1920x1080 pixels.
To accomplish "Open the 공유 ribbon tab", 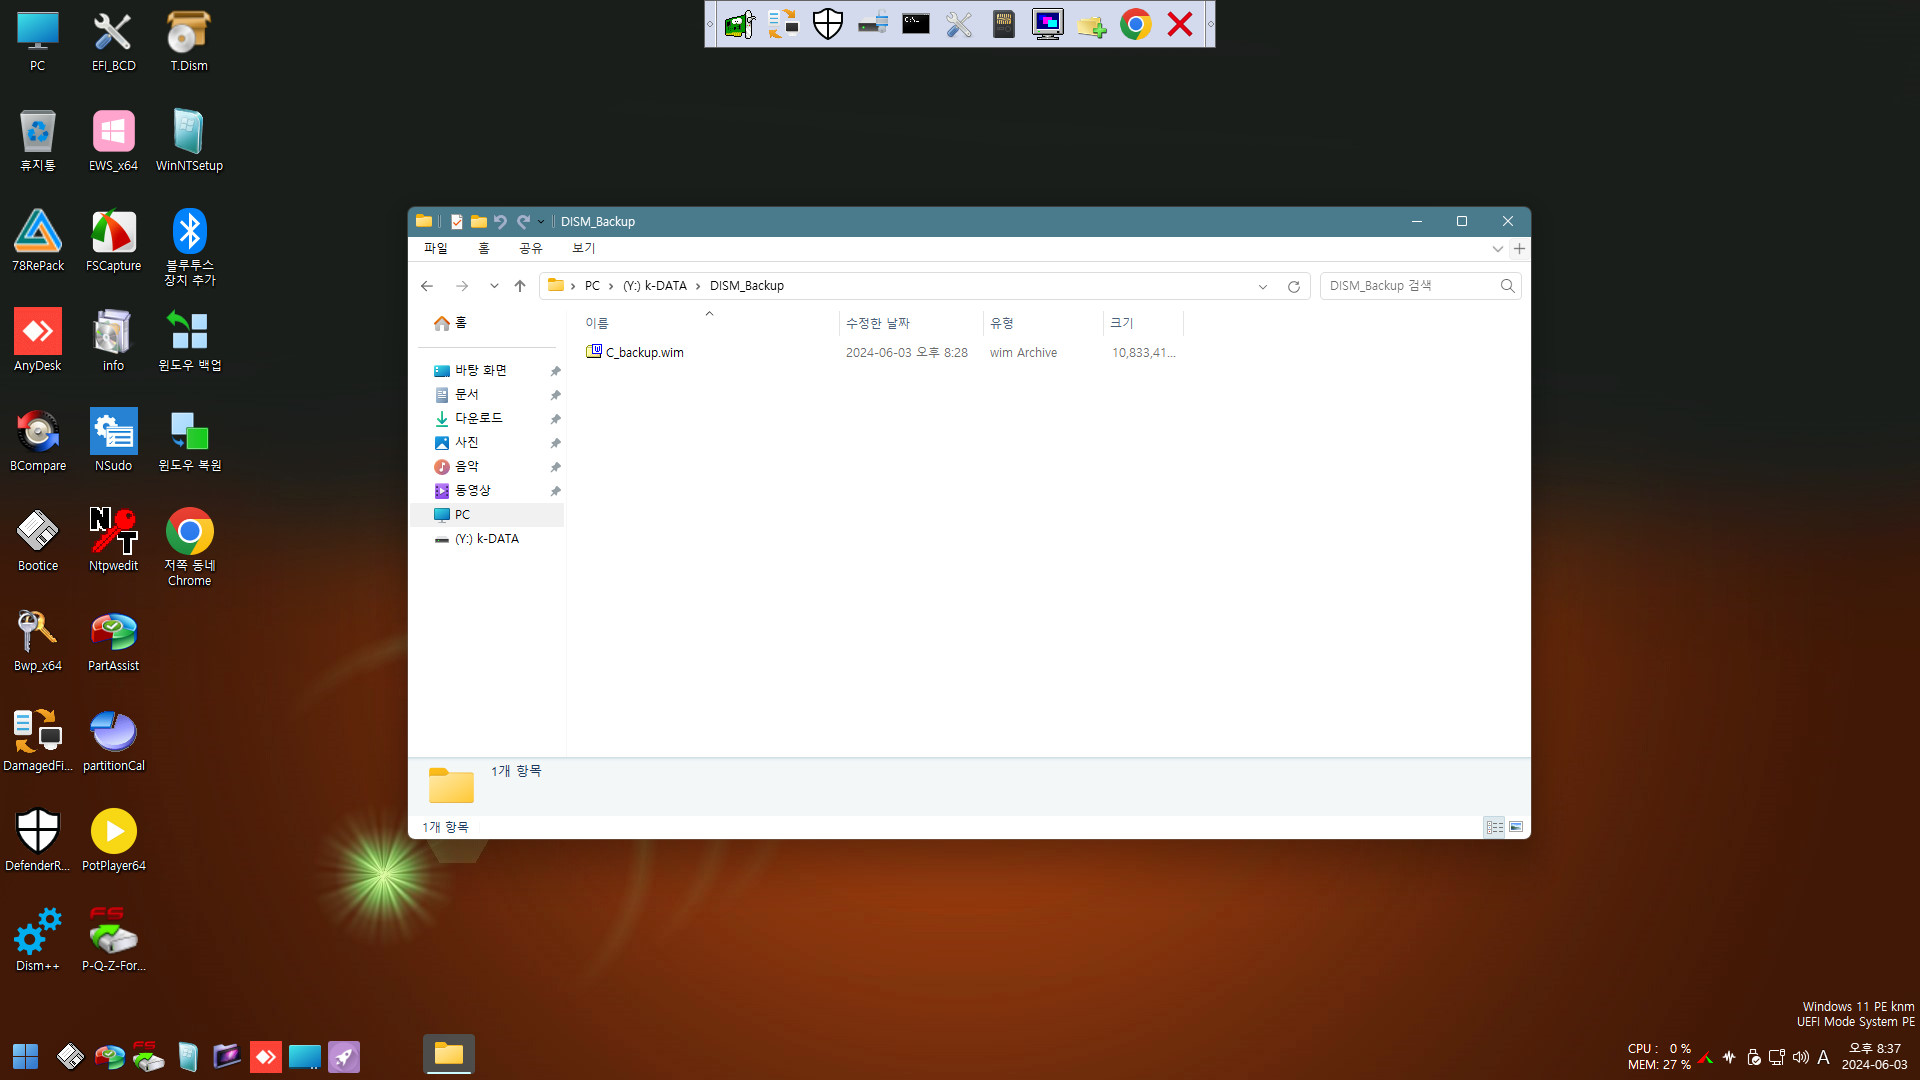I will pos(531,248).
